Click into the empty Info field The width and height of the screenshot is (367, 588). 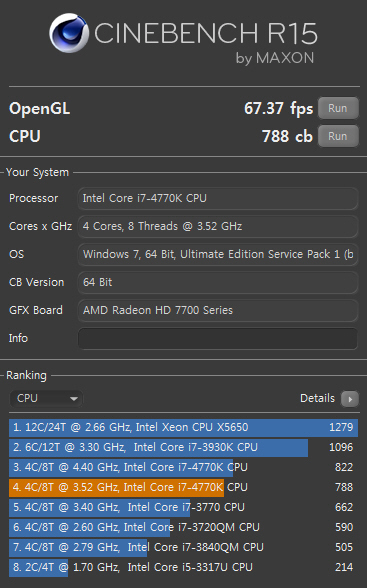pyautogui.click(x=217, y=339)
